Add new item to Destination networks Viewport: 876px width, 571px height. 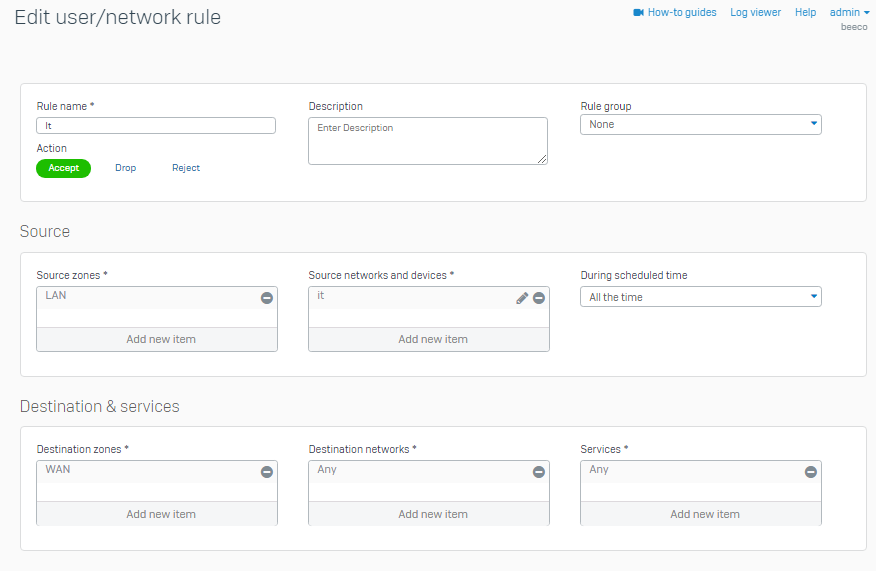coord(429,514)
